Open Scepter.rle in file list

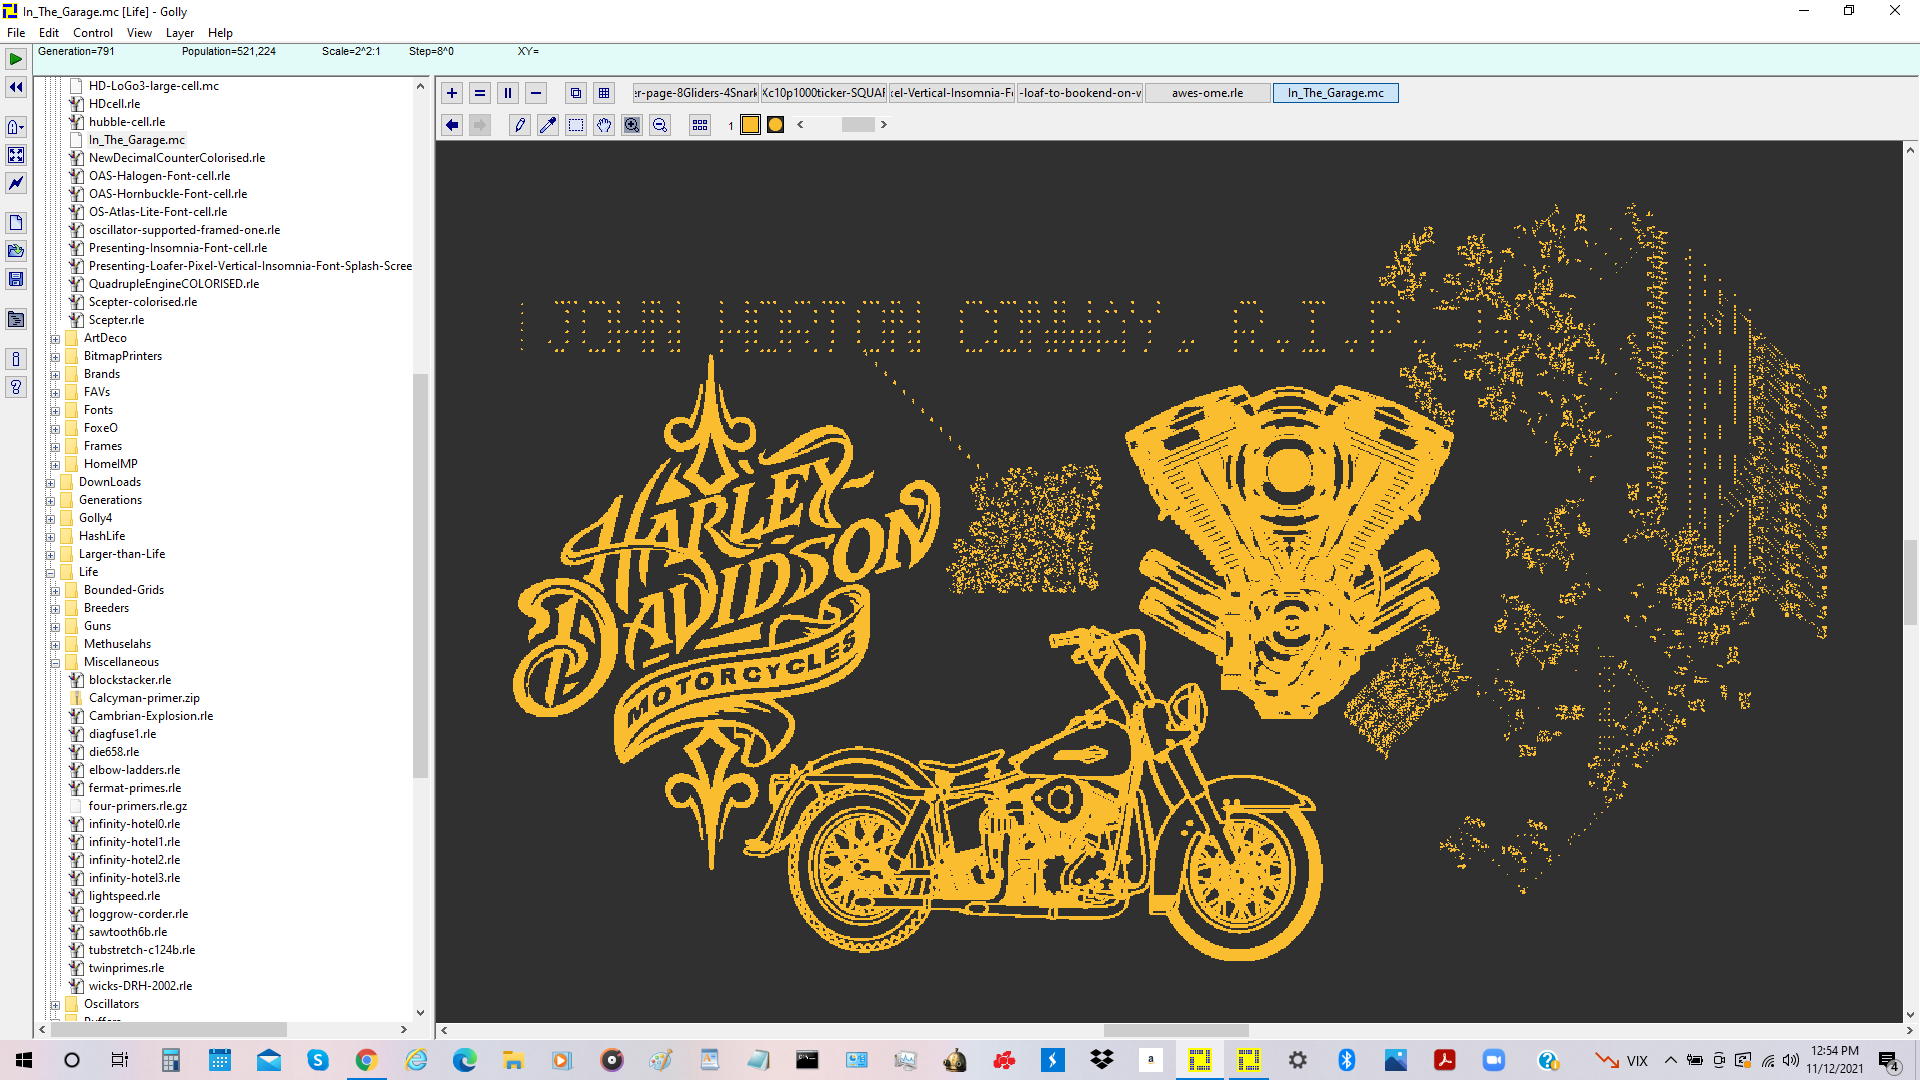(116, 320)
